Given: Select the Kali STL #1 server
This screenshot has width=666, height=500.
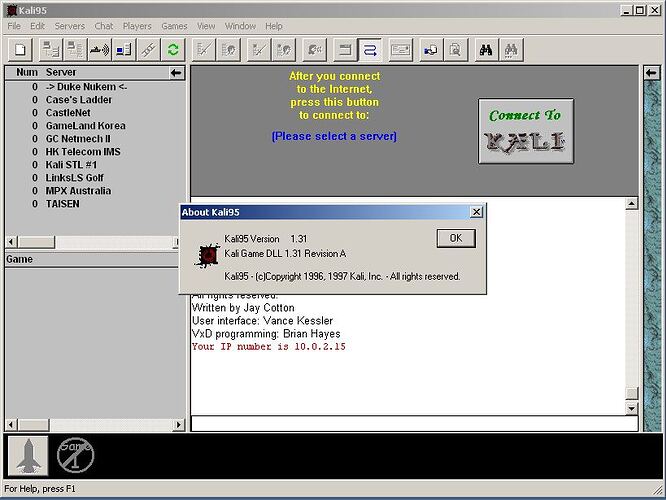Looking at the screenshot, I should coord(71,165).
